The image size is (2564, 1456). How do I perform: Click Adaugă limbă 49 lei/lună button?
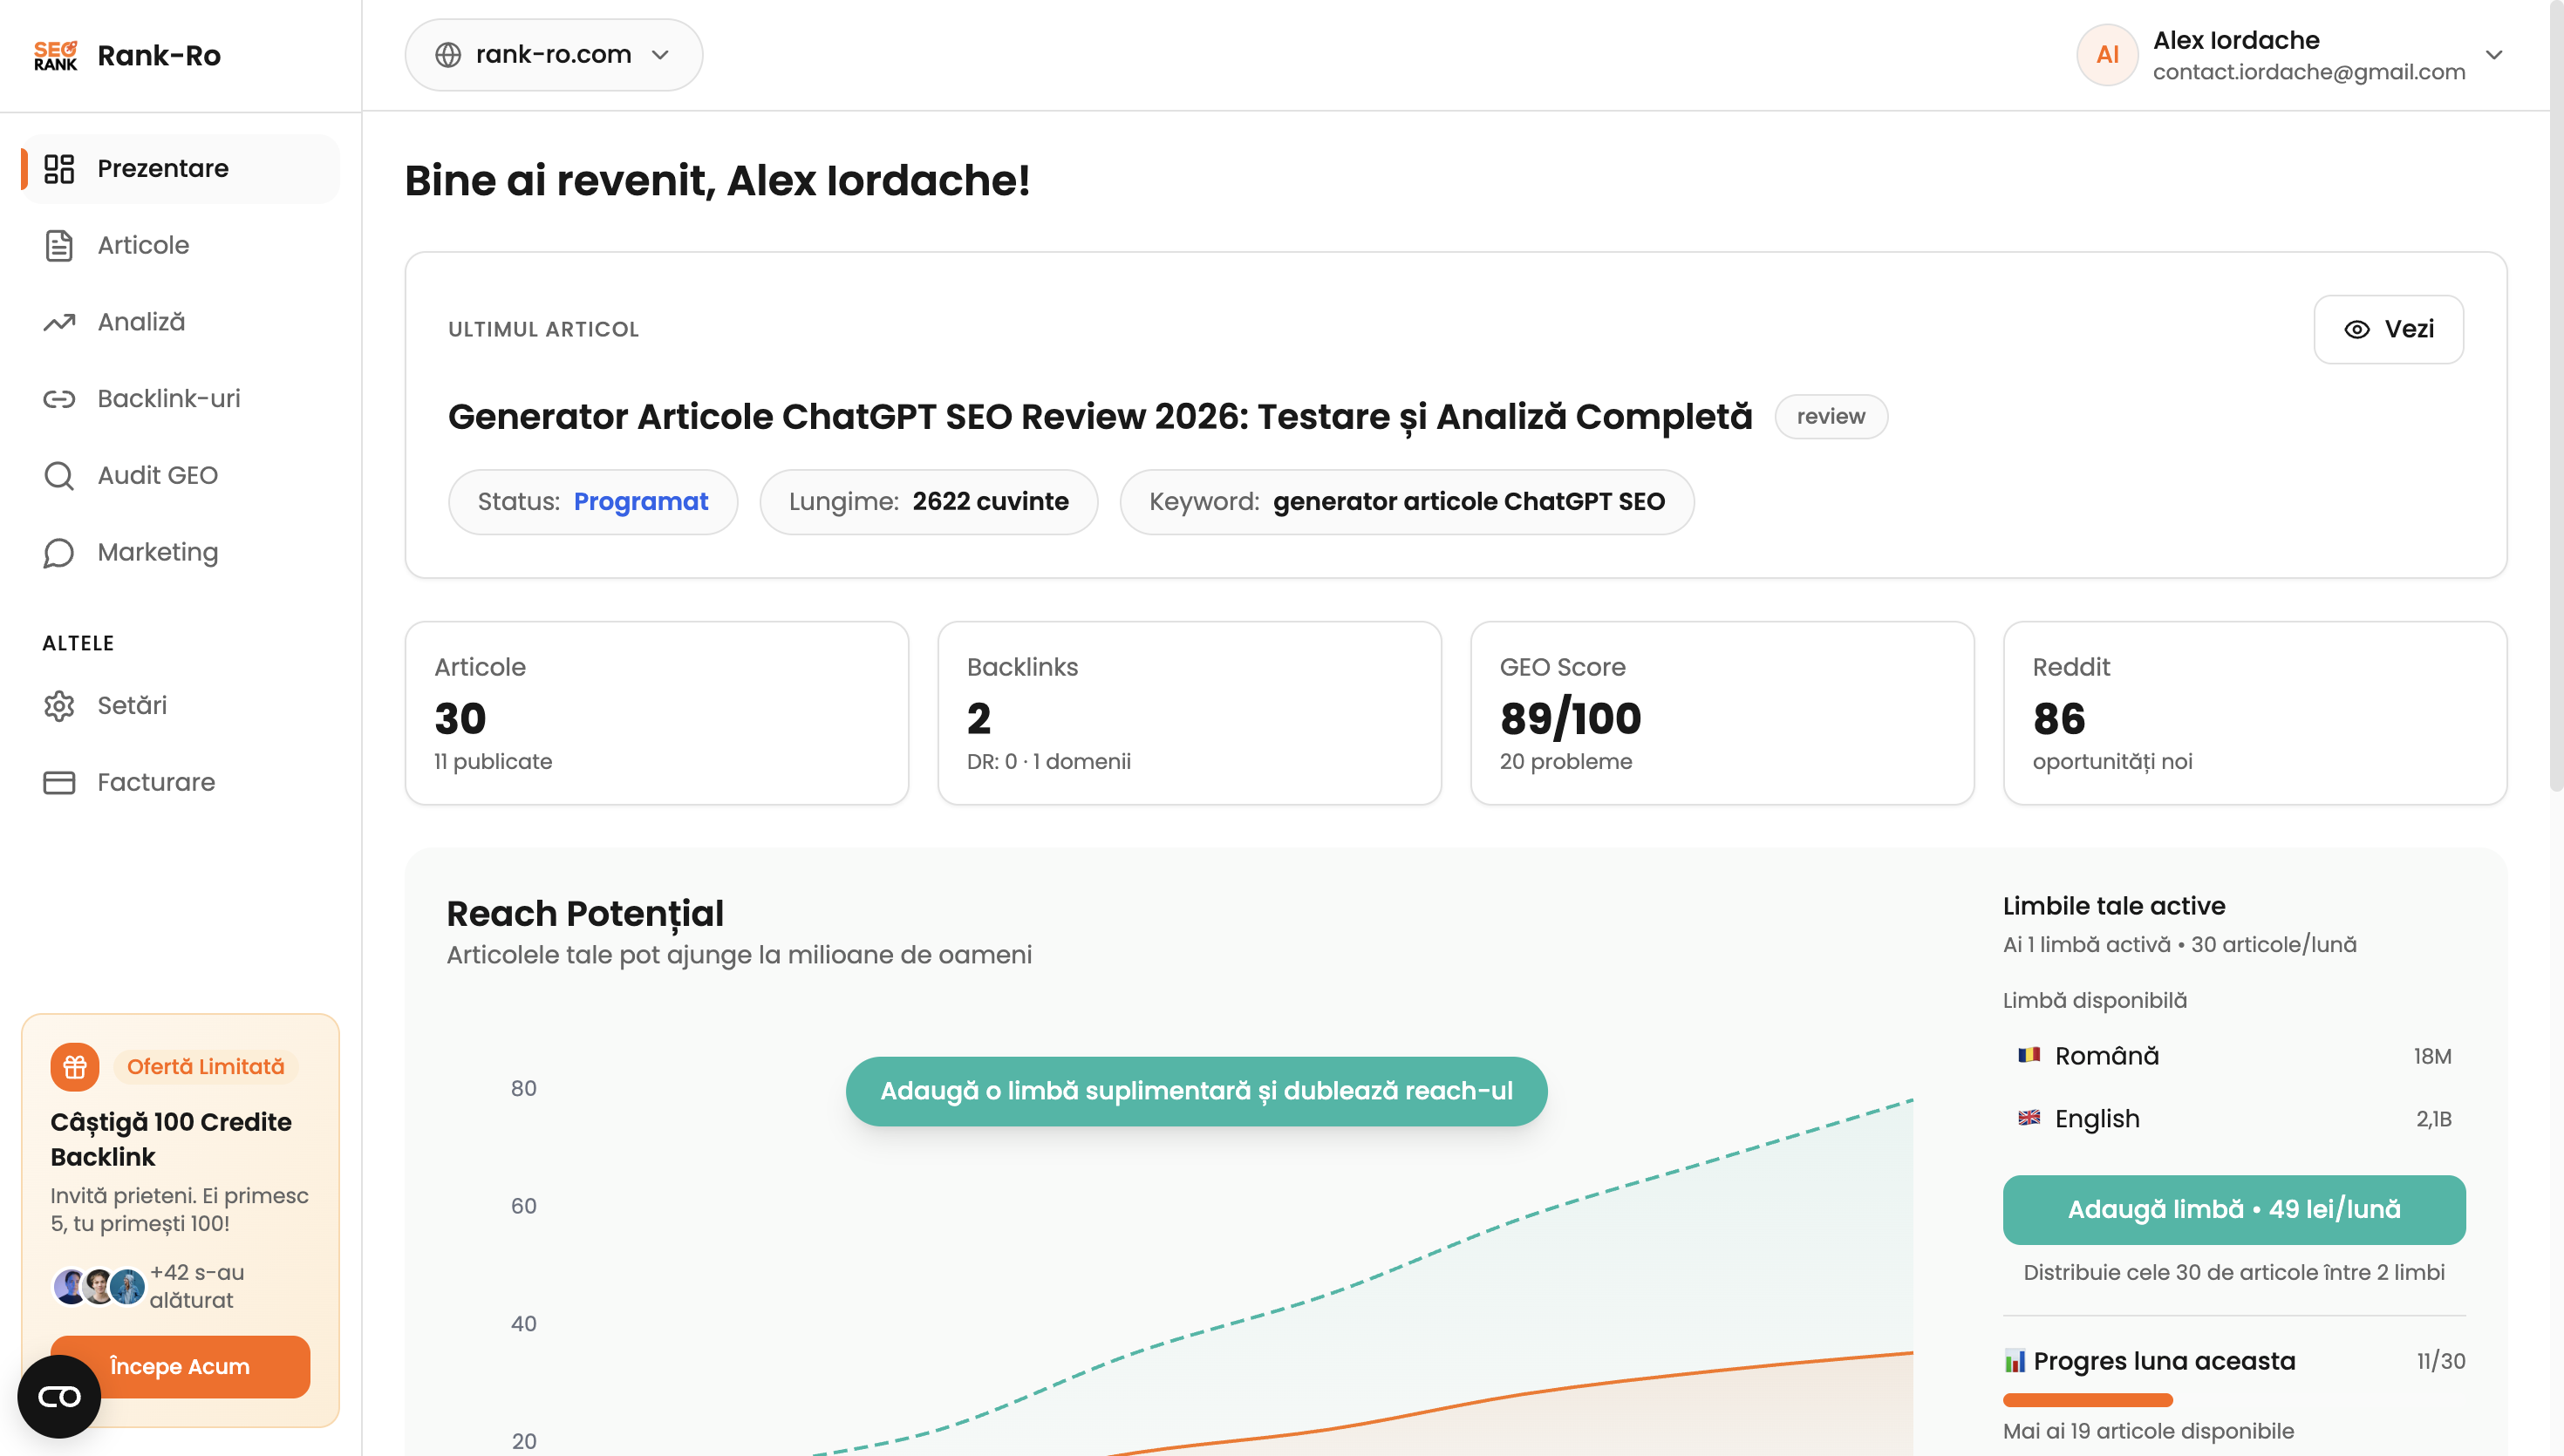[x=2233, y=1210]
